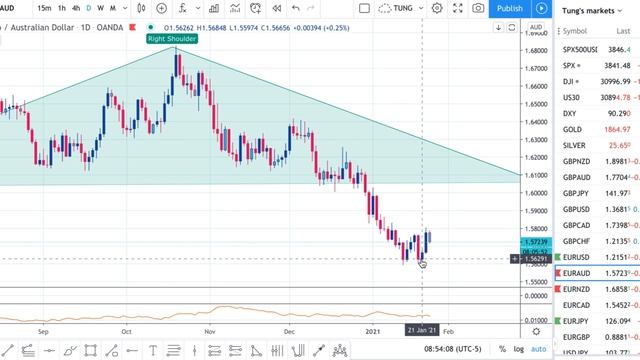The image size is (640, 360).
Task: Select the Trend Line drawing tool
Action: [8, 350]
